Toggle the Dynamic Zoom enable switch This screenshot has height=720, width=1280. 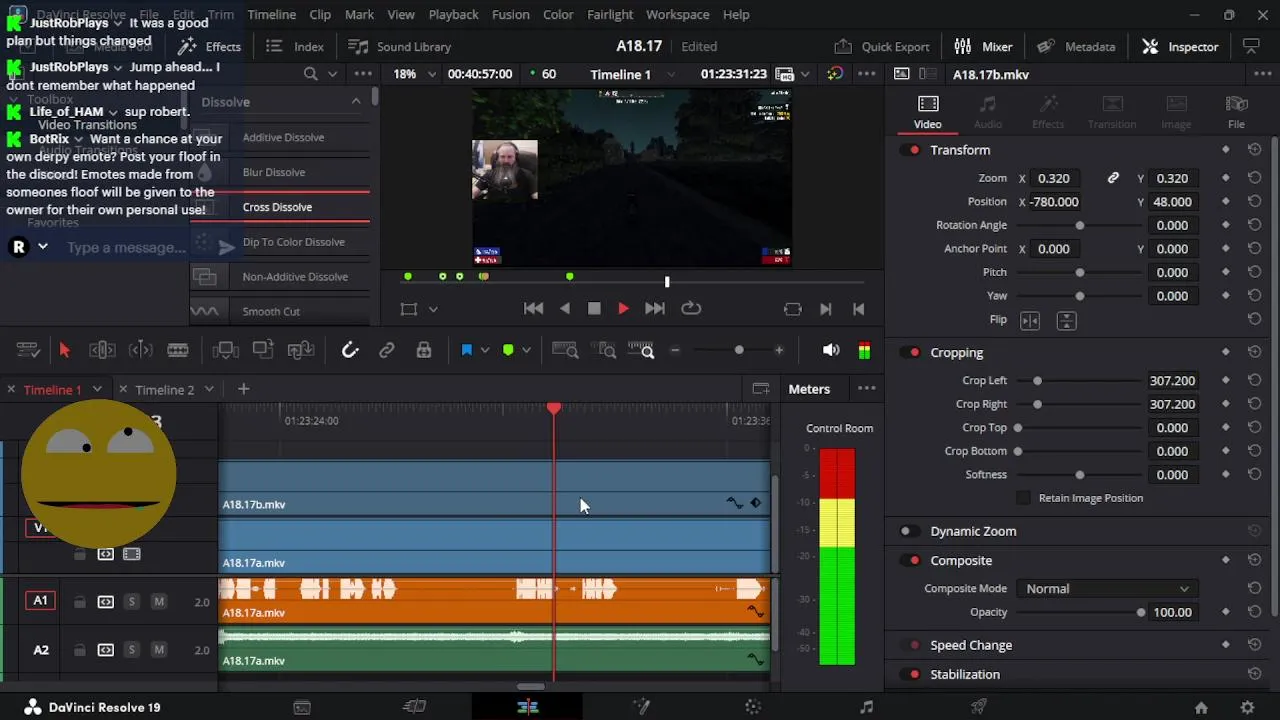(906, 531)
